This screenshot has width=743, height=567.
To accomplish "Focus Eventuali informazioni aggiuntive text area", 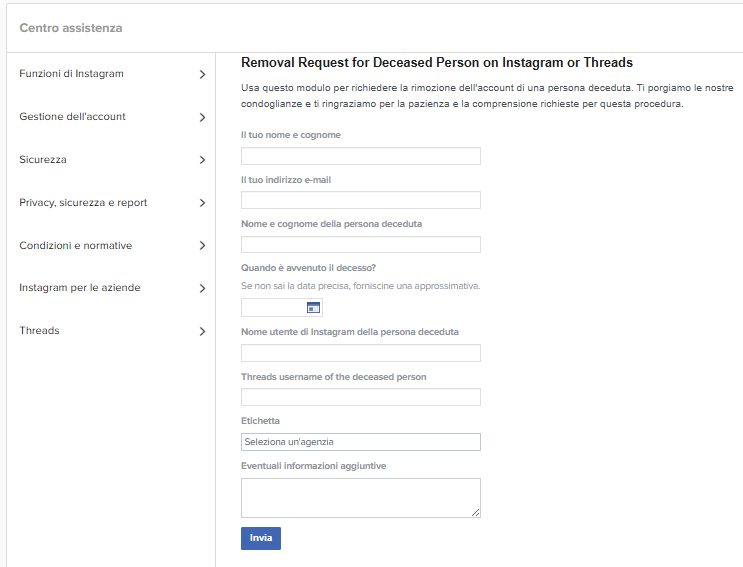I will [x=361, y=498].
